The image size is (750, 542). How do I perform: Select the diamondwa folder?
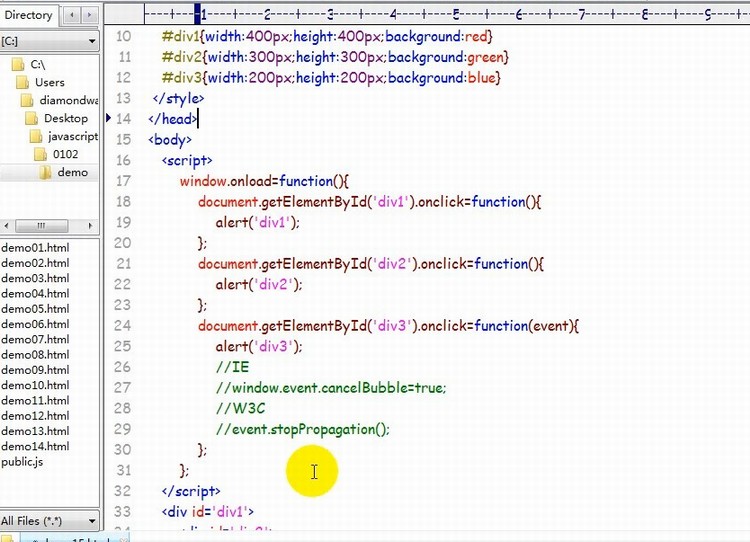[x=68, y=100]
